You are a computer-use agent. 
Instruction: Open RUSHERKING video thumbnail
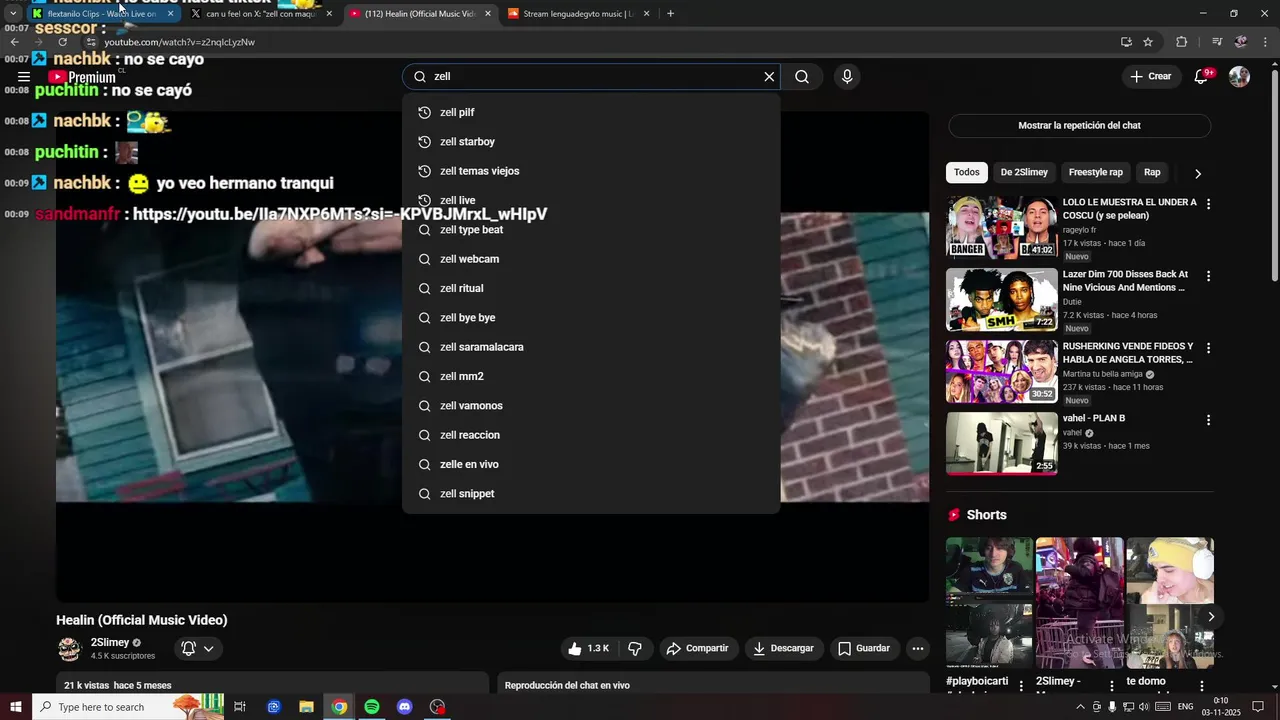[1002, 371]
